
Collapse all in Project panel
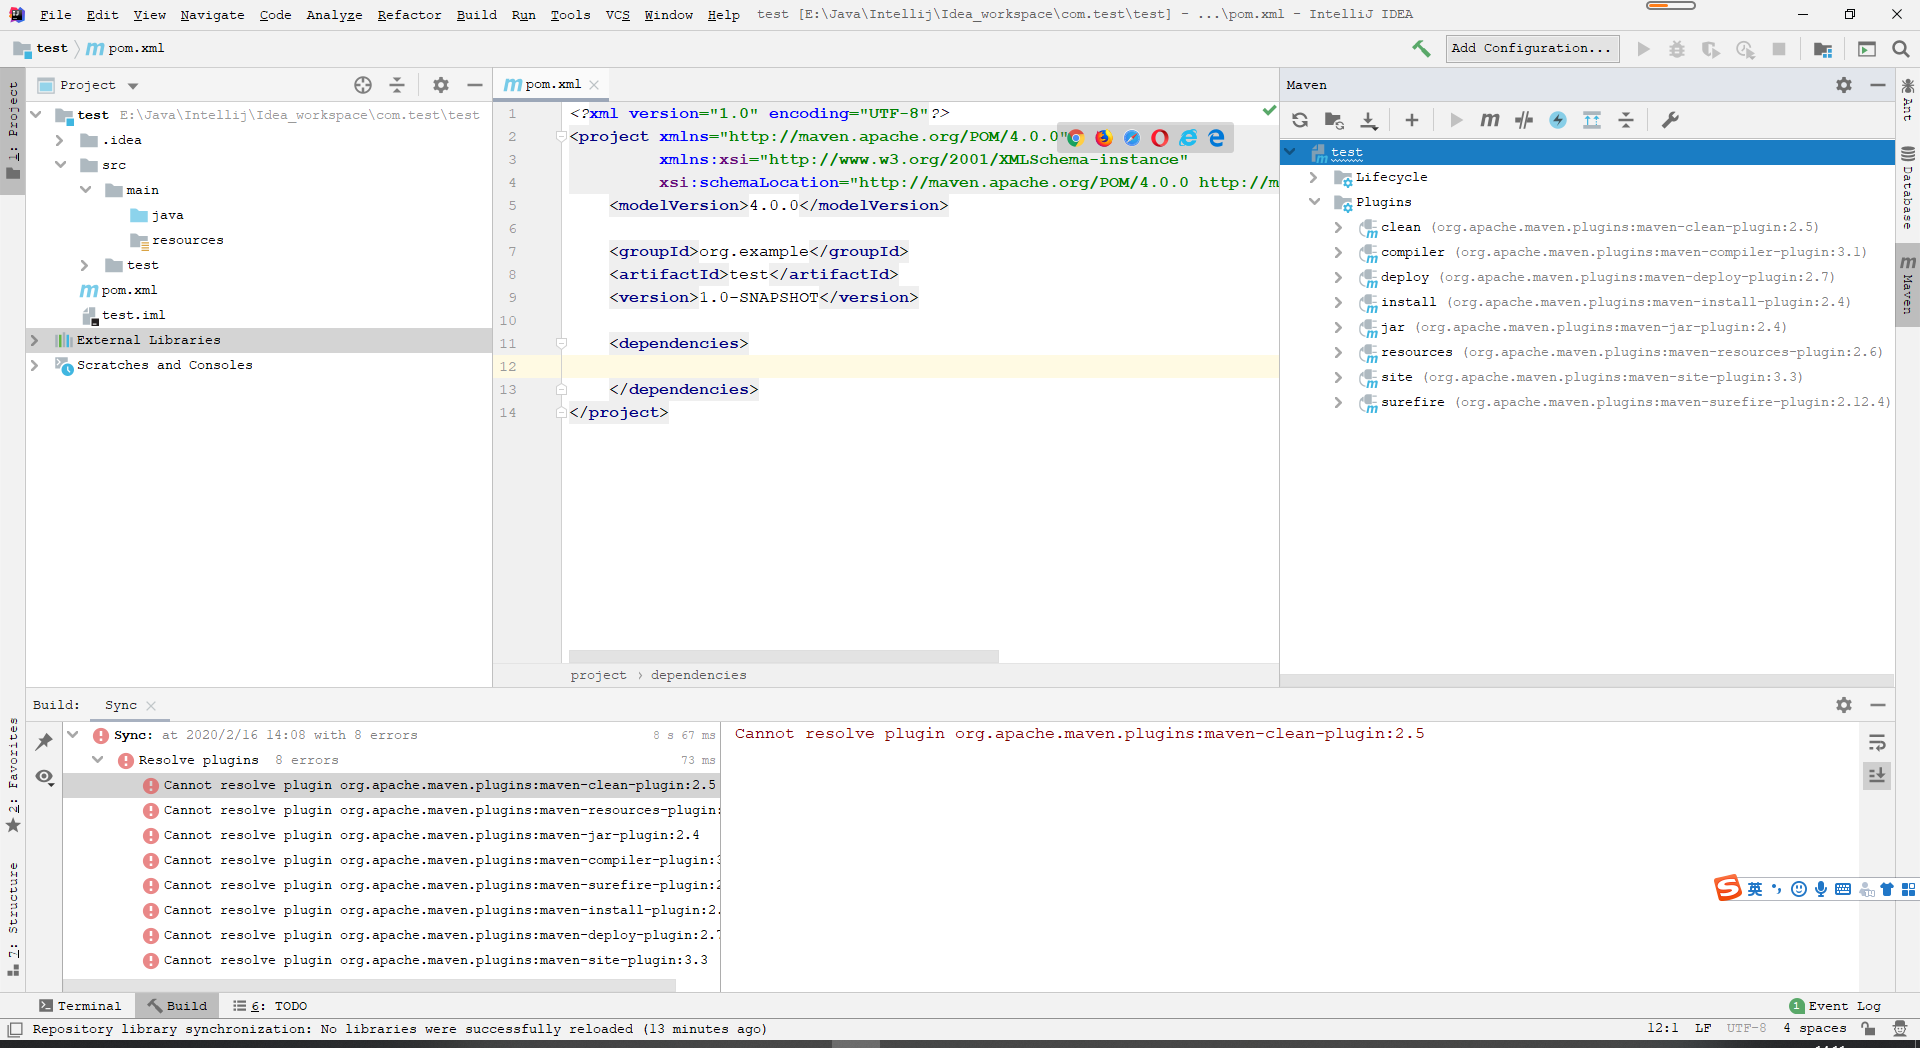pyautogui.click(x=397, y=85)
